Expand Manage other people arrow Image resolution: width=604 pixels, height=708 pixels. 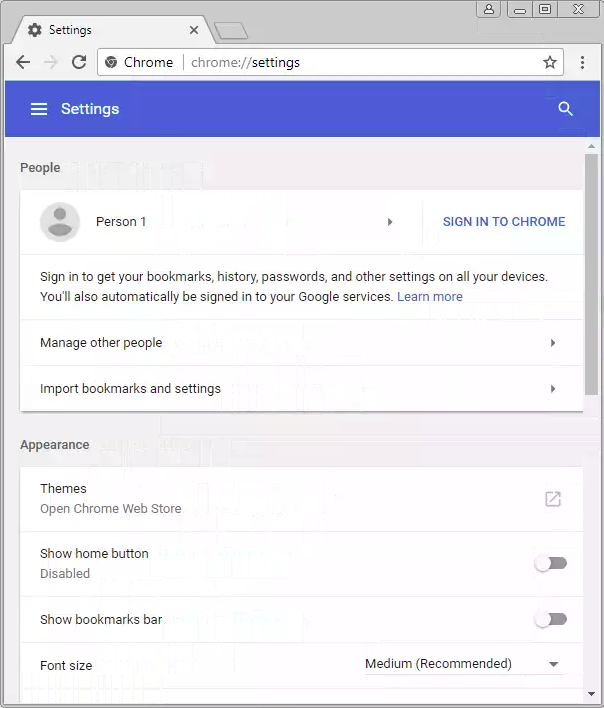(553, 343)
